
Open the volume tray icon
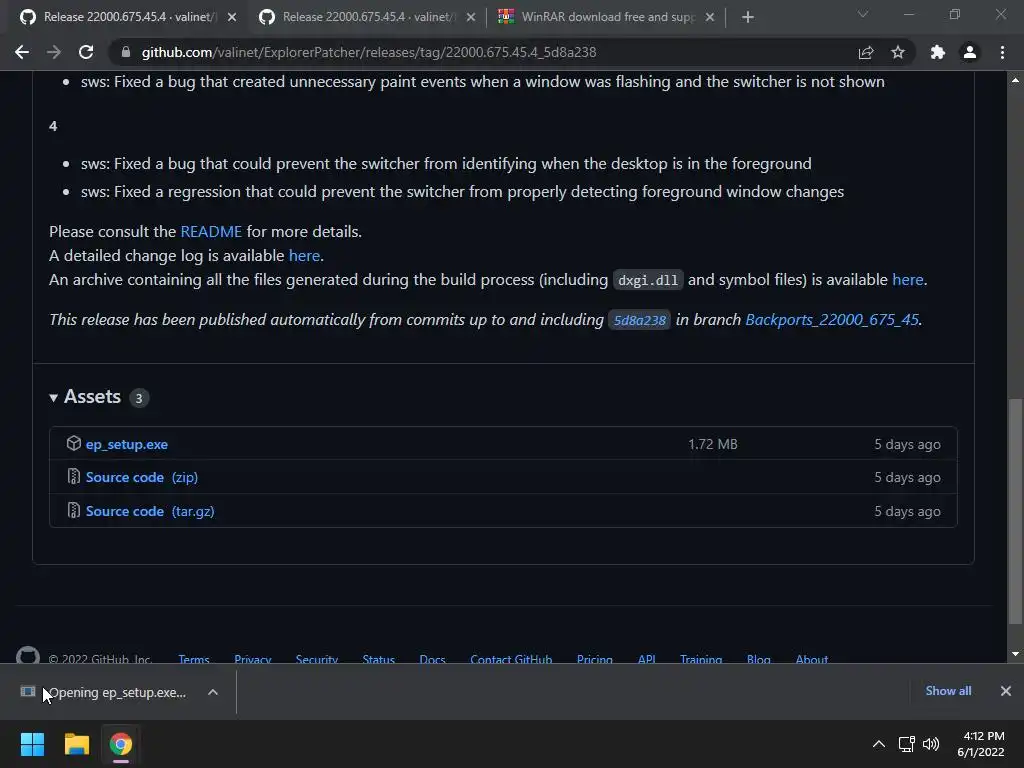(931, 744)
